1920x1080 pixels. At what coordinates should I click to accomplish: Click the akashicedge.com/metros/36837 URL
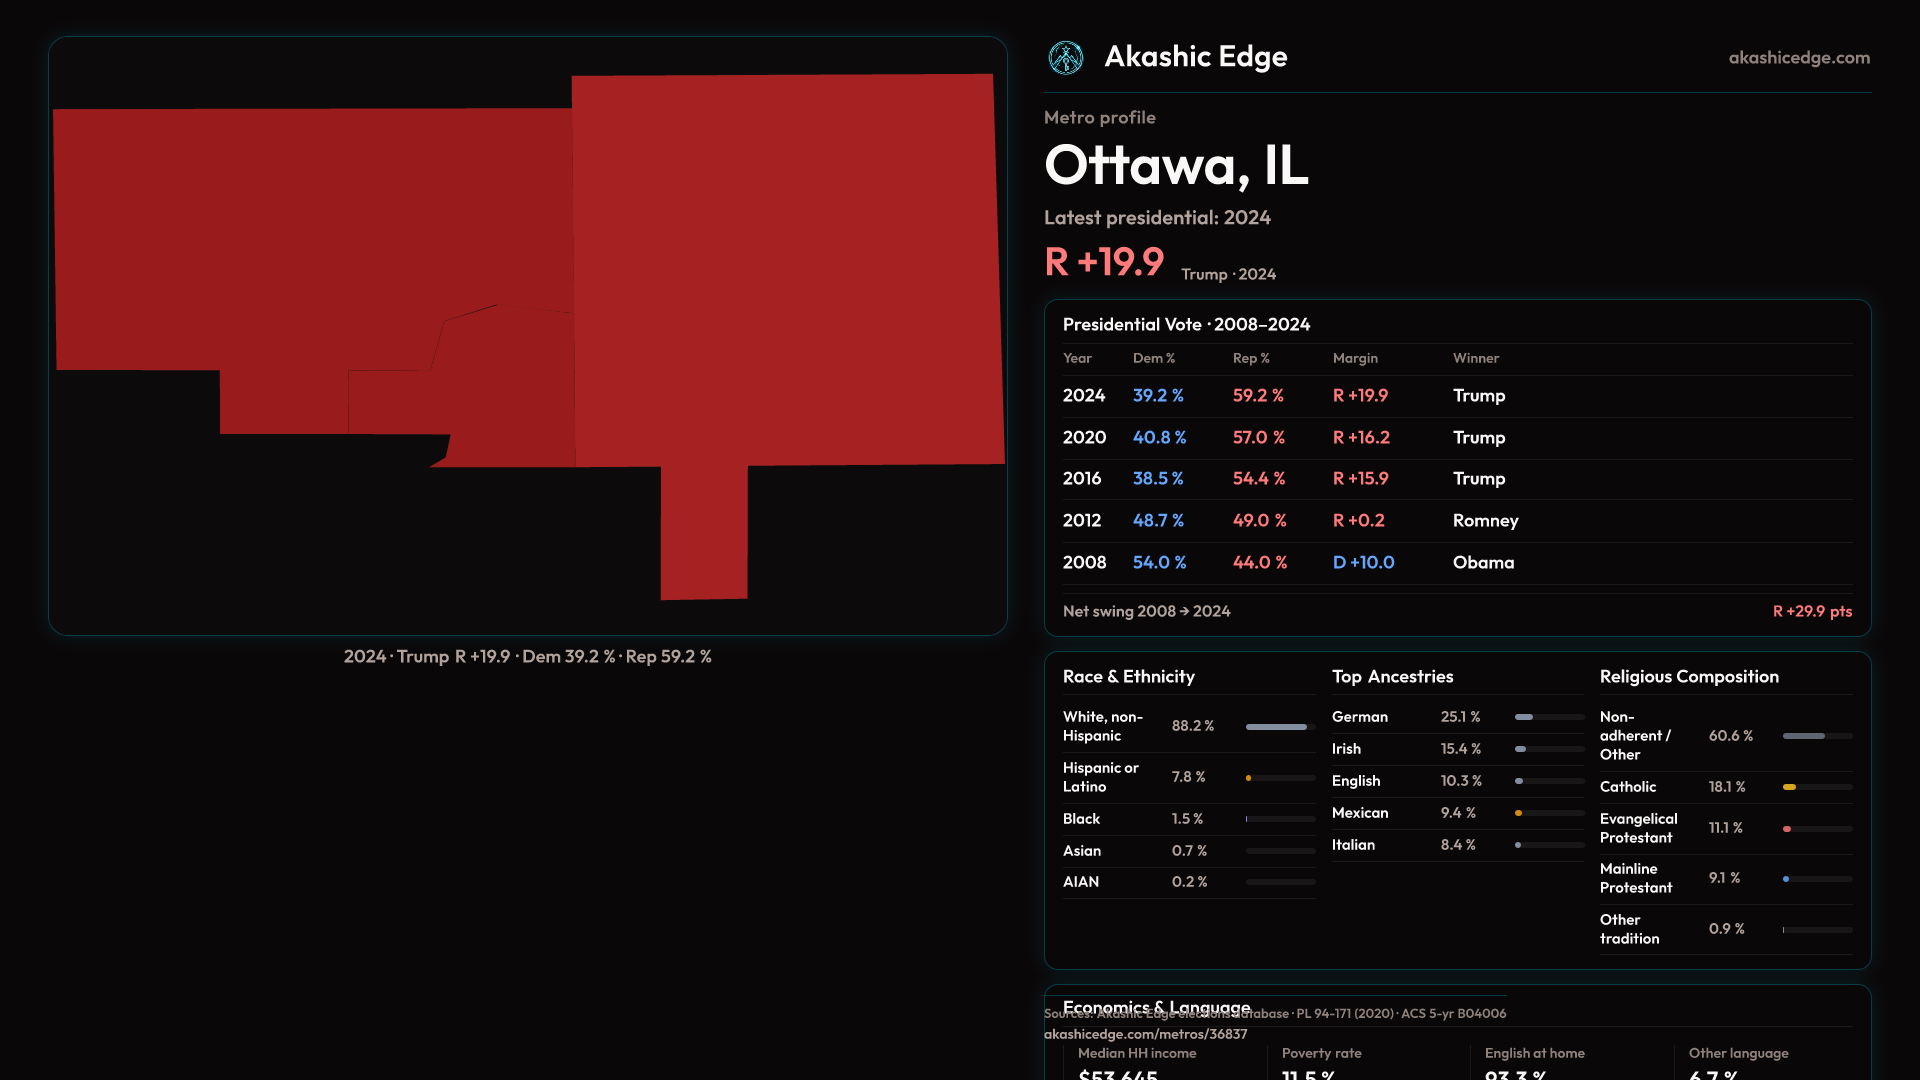click(1145, 1034)
